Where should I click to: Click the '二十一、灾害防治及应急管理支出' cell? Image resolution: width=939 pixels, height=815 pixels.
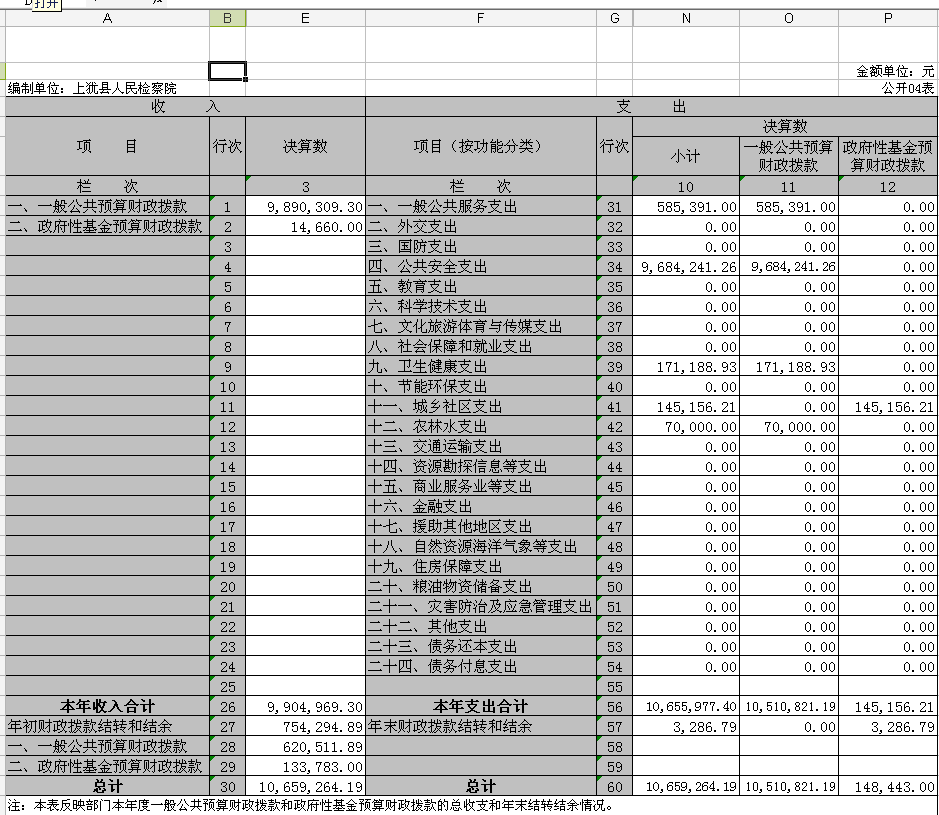(481, 607)
